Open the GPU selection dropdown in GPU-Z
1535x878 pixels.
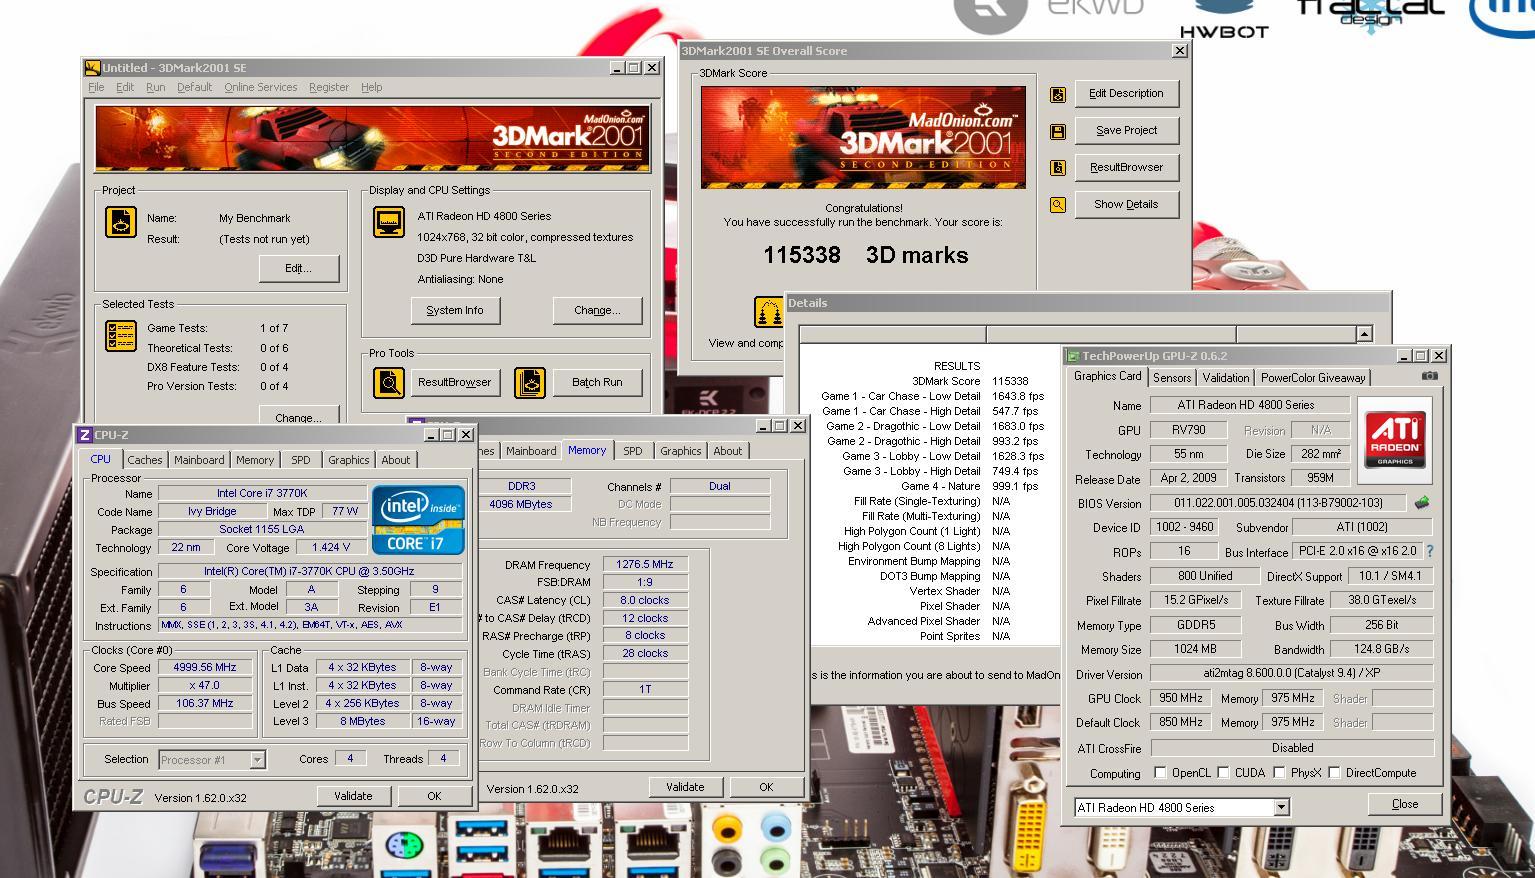point(1281,808)
